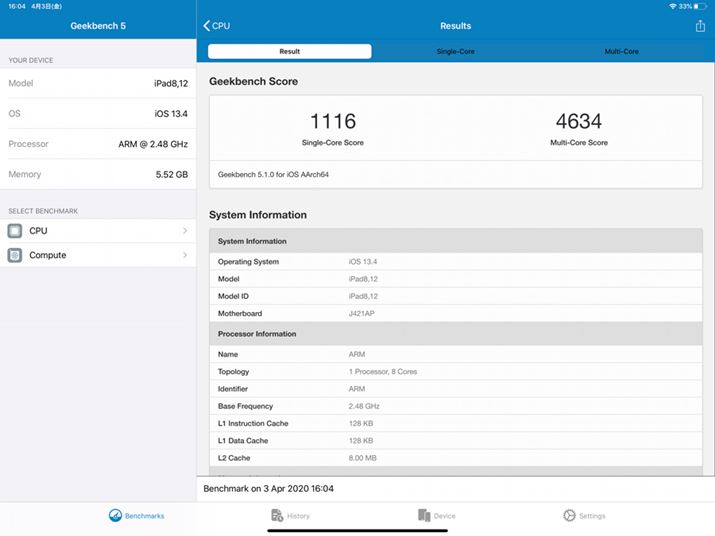Screen dimensions: 715x536
Task: Expand the CPU benchmark row chevron
Action: coord(185,231)
